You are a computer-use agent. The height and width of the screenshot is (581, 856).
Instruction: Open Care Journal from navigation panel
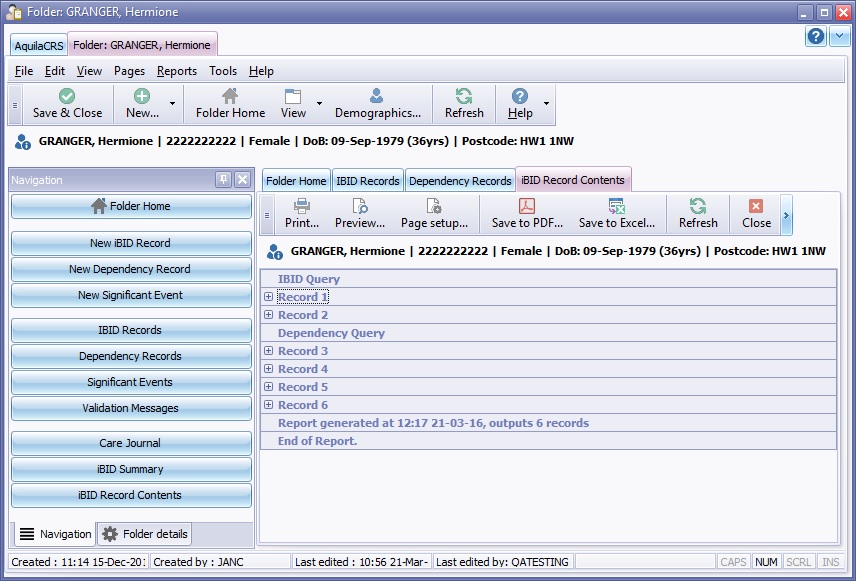pyautogui.click(x=131, y=443)
